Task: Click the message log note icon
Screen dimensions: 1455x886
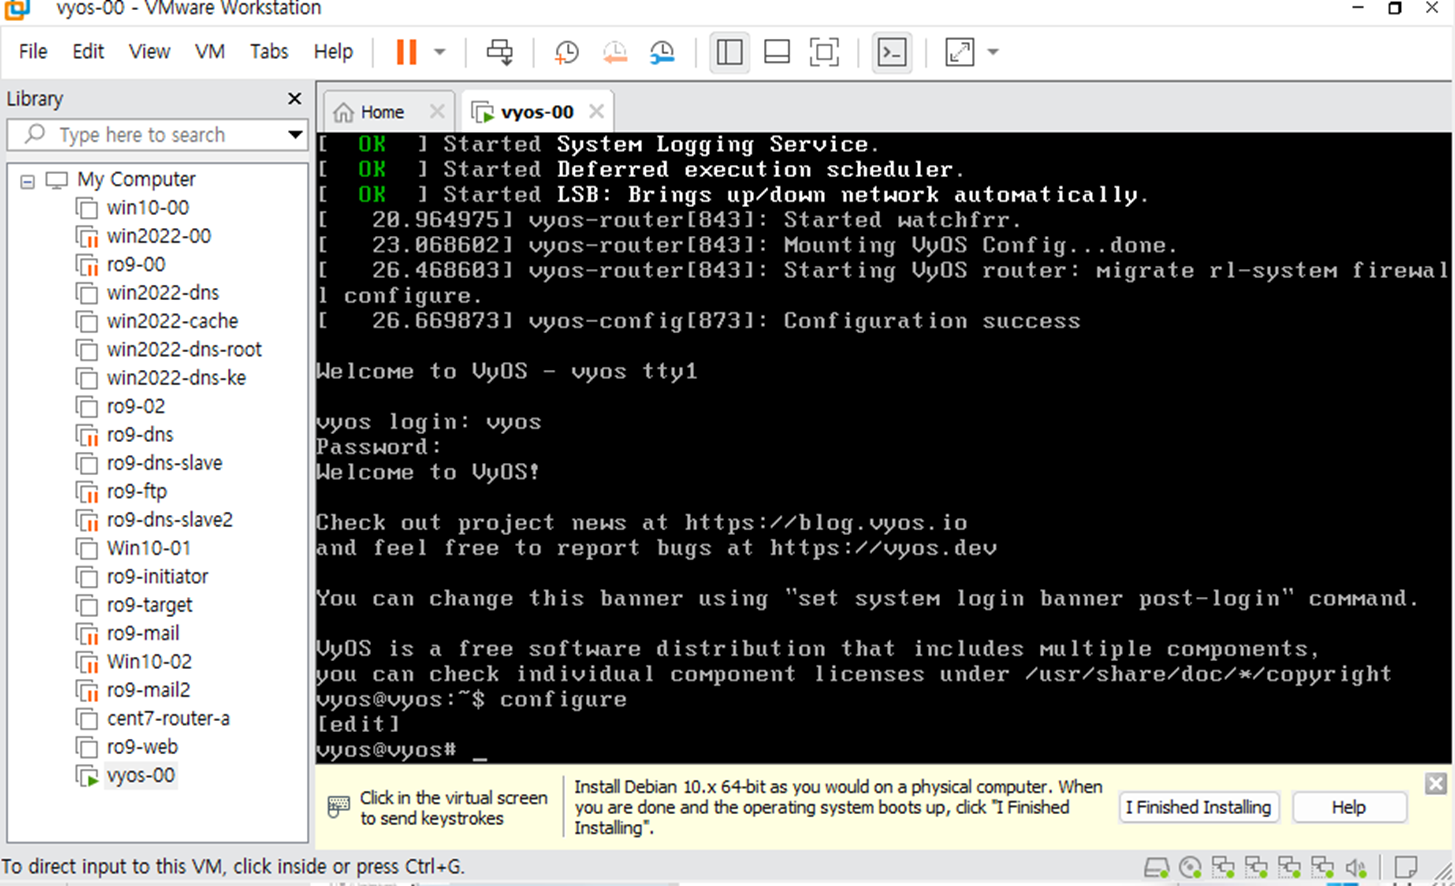Action: coord(1406,867)
